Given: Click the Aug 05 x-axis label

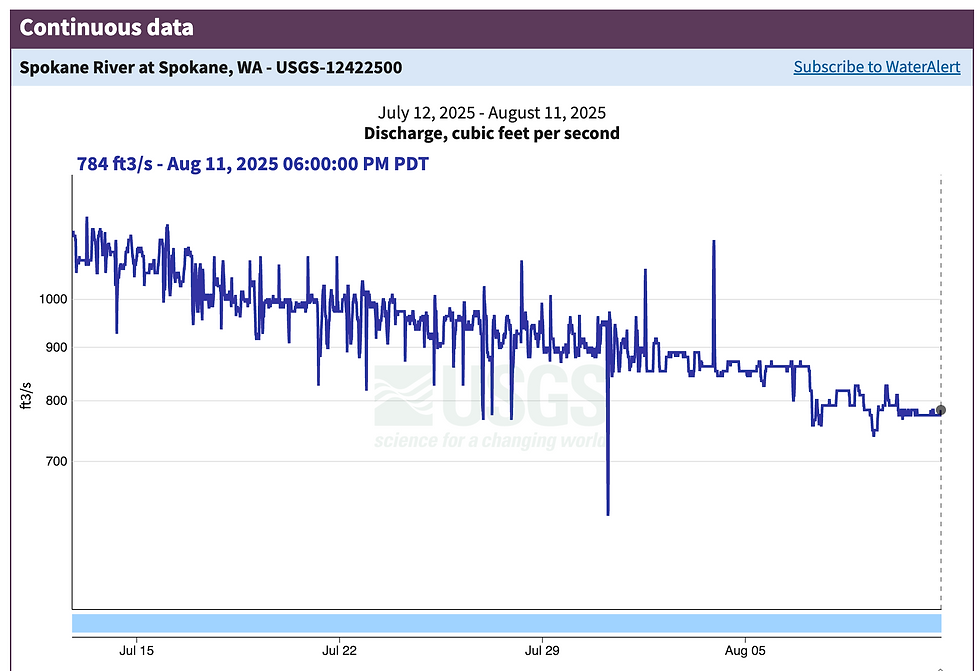Looking at the screenshot, I should tap(745, 650).
